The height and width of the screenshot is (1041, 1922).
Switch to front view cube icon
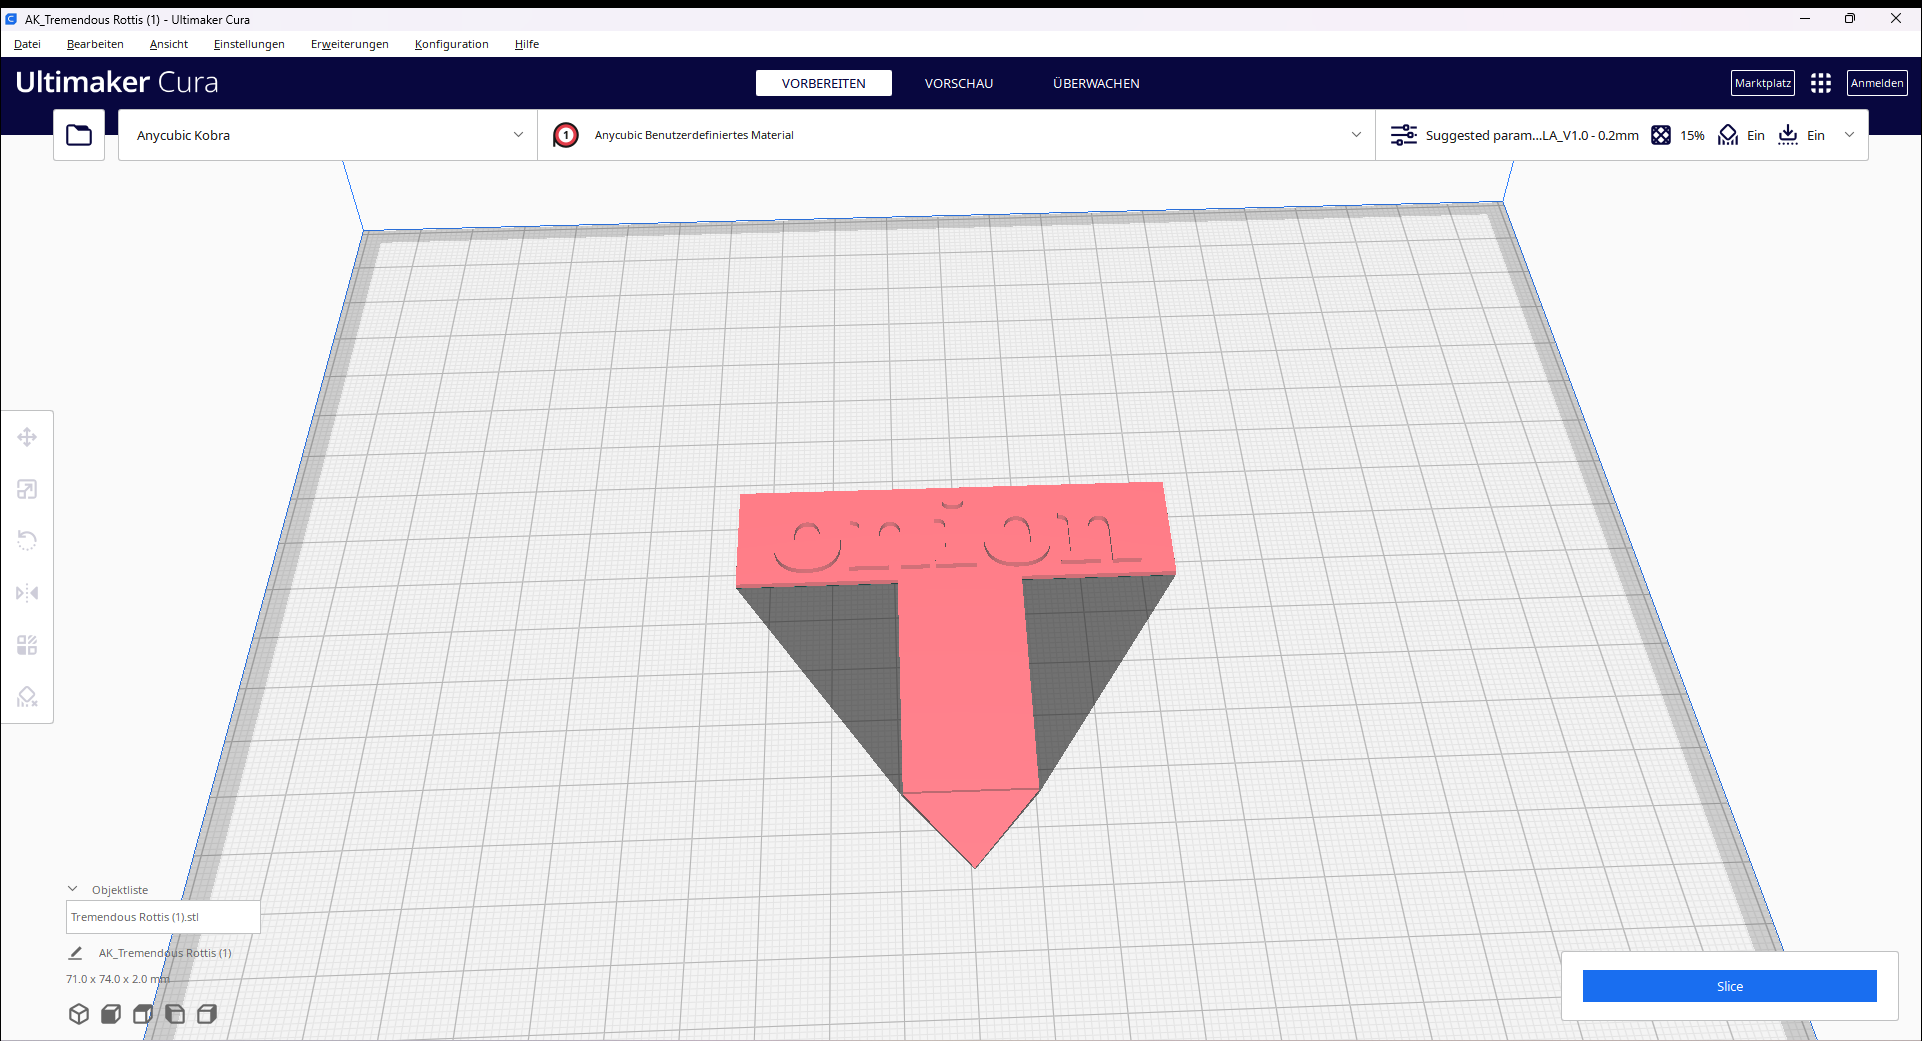click(x=111, y=1014)
